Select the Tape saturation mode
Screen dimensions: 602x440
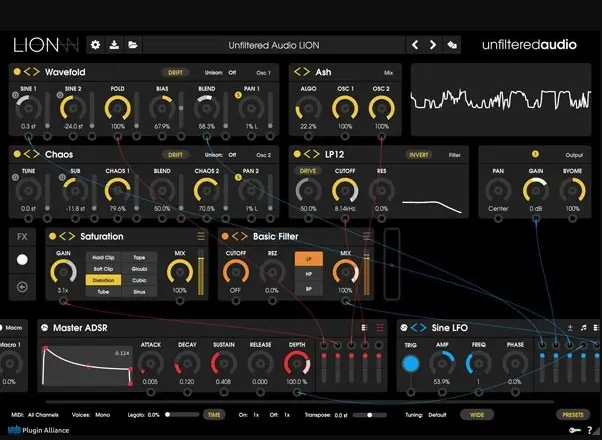(x=139, y=258)
